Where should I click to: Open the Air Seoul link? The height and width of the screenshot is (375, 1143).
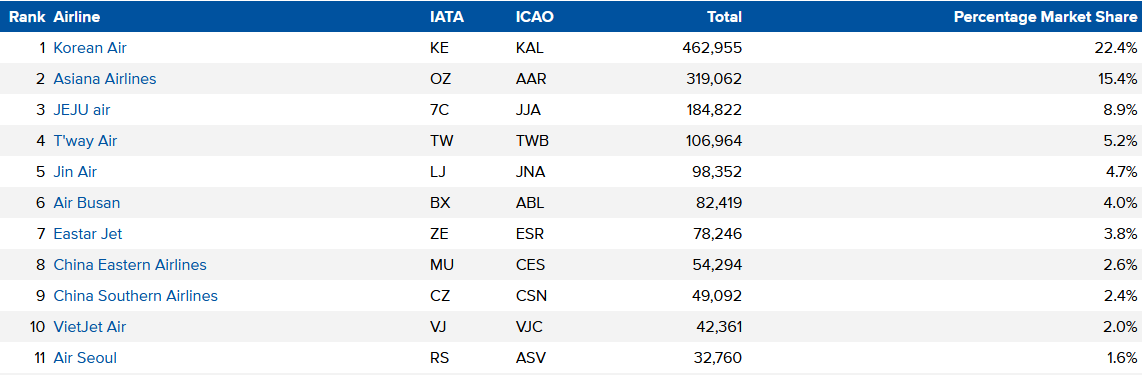pos(85,358)
